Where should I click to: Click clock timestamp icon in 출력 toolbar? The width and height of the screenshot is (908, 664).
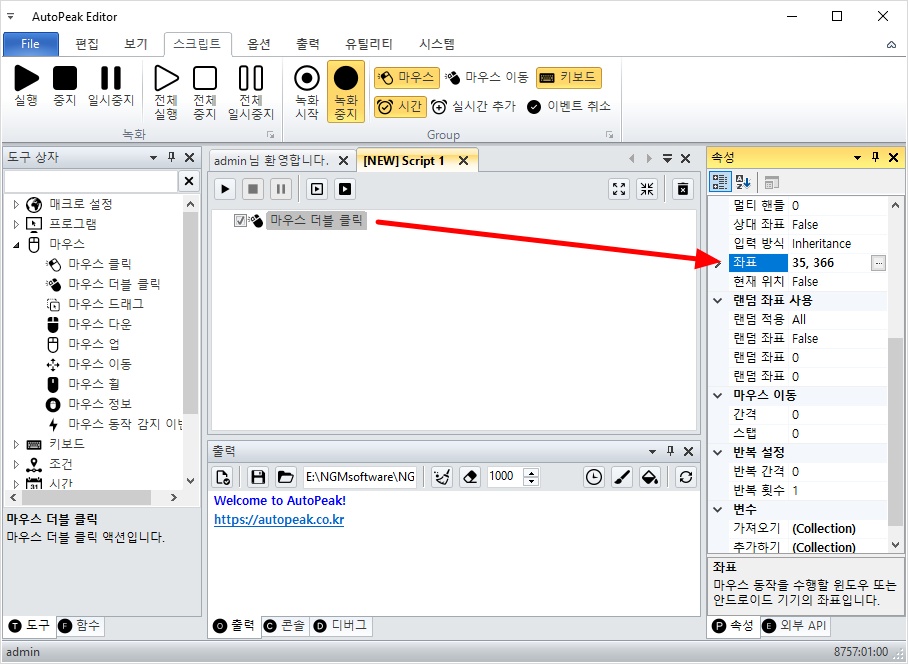pyautogui.click(x=594, y=477)
